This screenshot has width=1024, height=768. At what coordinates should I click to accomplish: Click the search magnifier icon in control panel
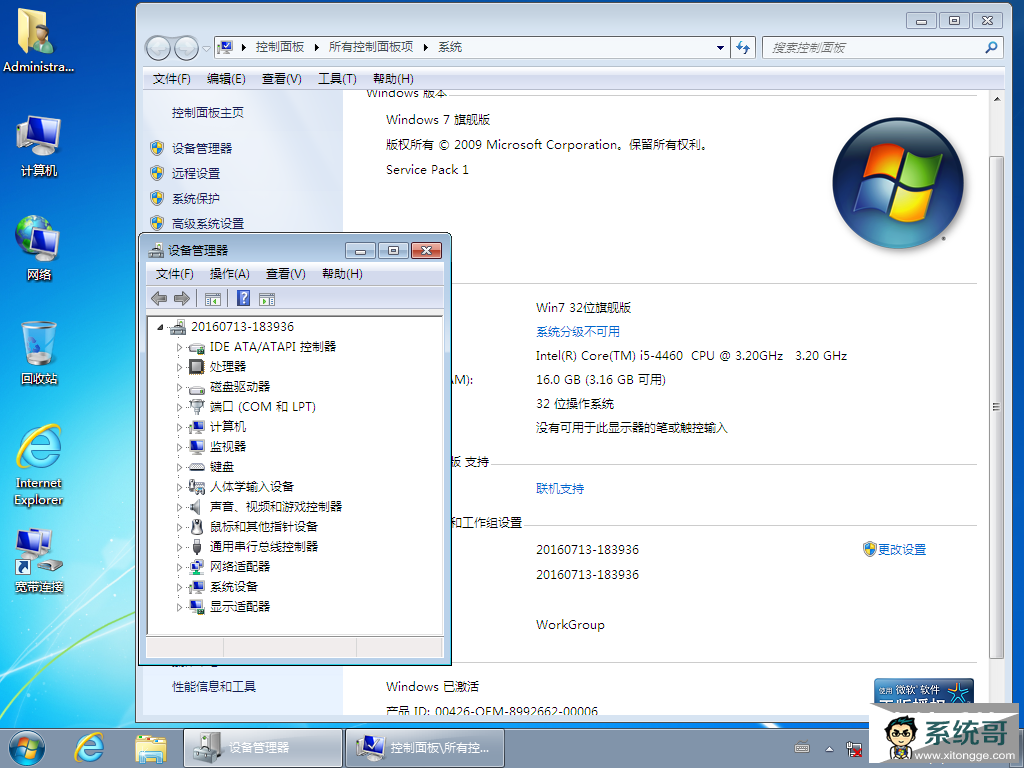point(991,47)
